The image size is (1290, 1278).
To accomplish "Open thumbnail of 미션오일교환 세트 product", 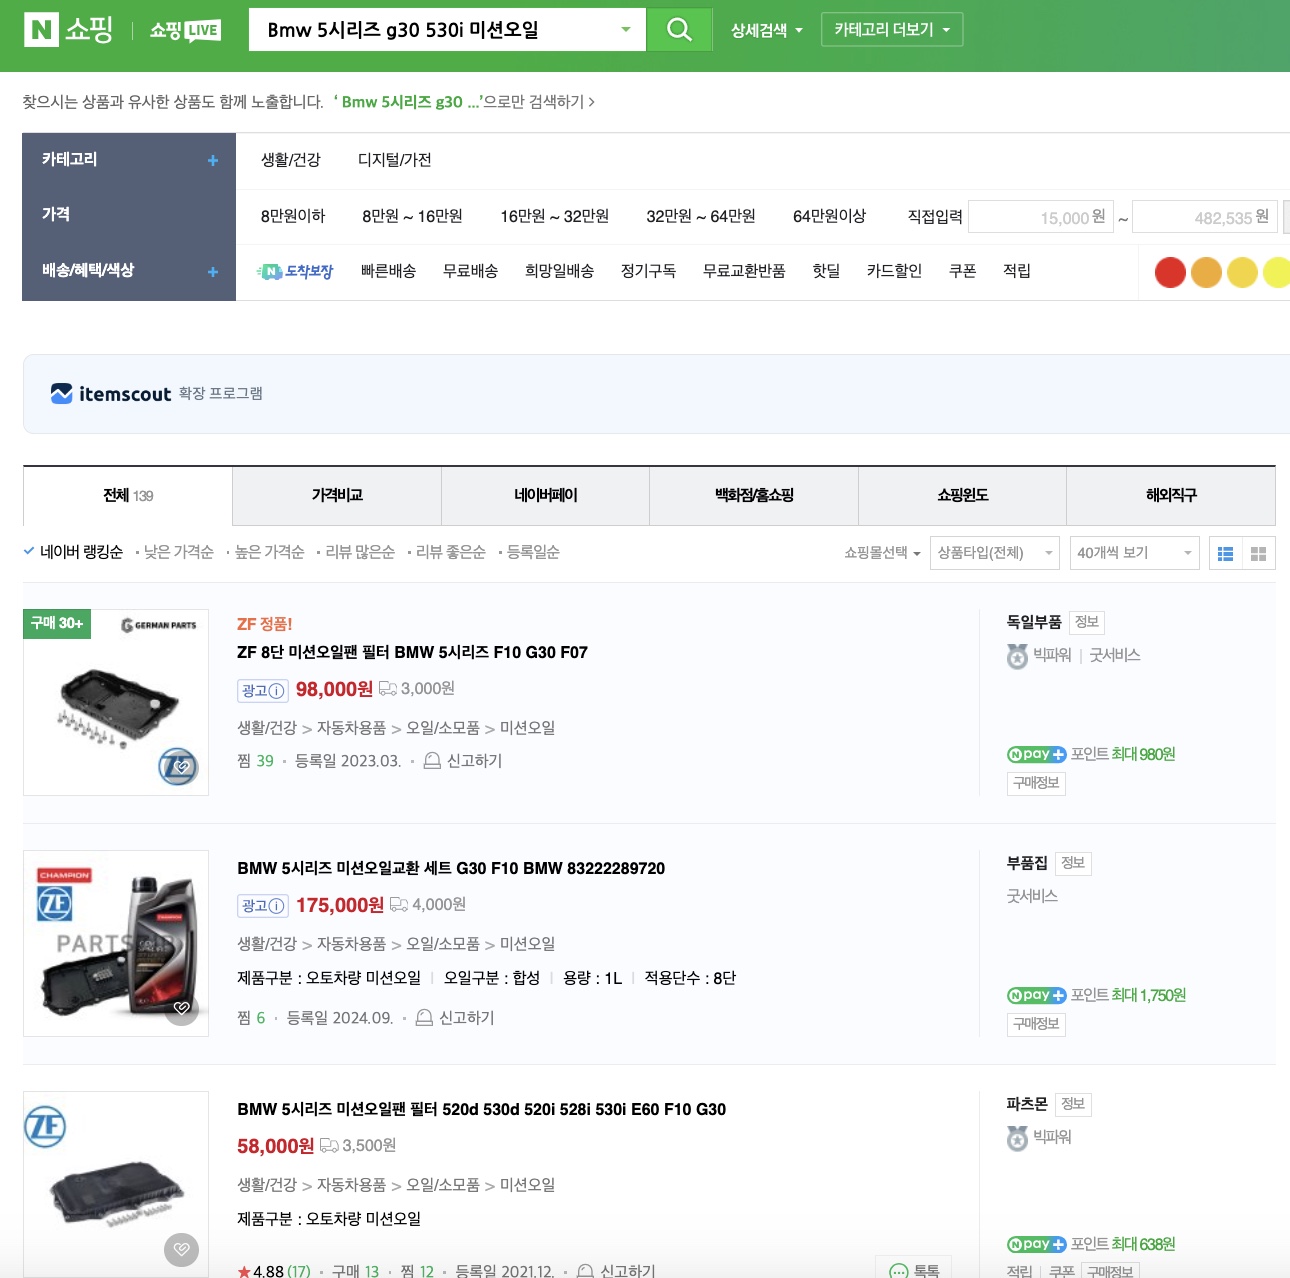I will coord(116,943).
